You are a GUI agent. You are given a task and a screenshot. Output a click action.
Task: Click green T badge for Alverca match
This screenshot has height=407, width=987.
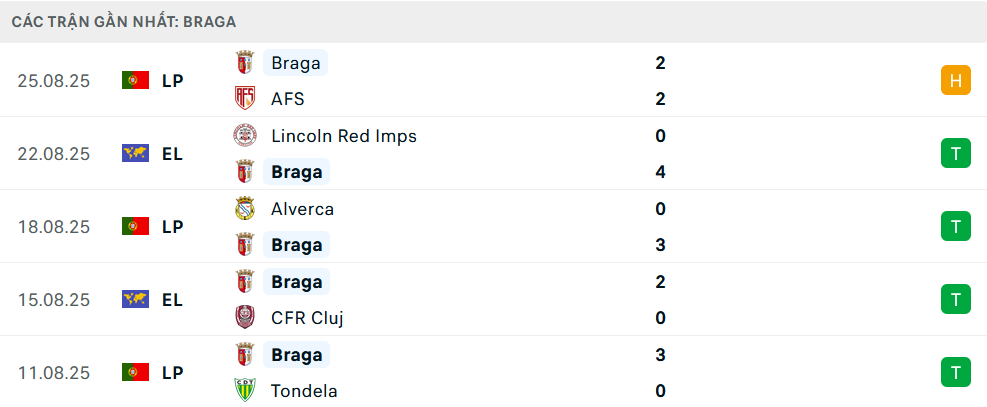955,227
